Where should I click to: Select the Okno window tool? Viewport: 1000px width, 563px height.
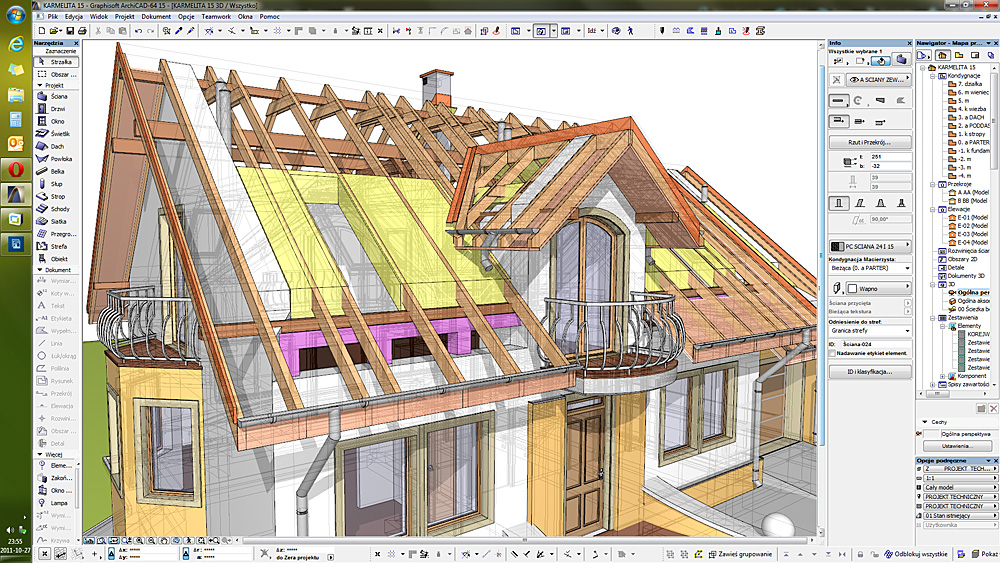tap(57, 121)
